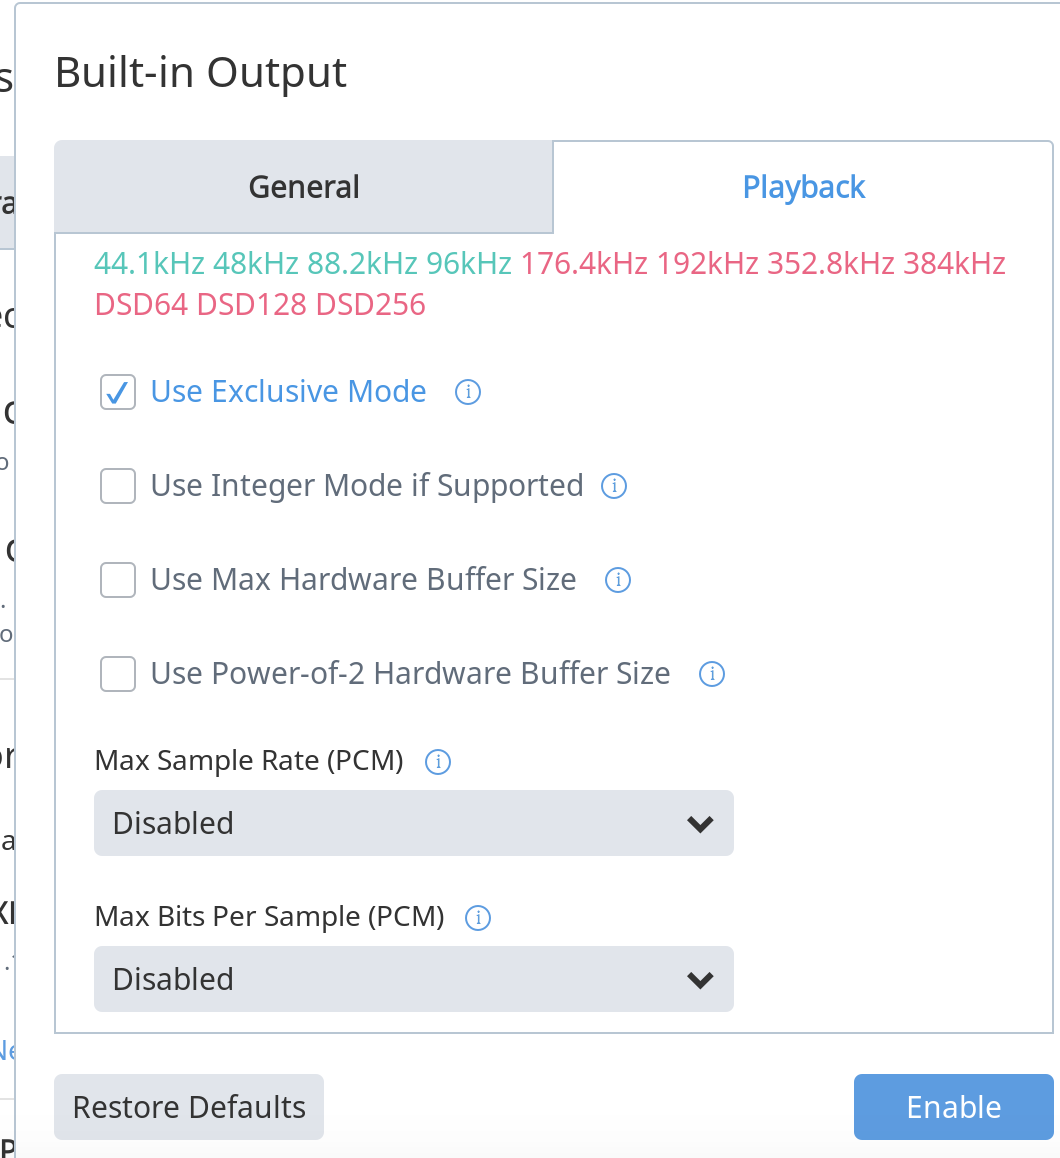Click the blue Enable button

(x=954, y=1107)
